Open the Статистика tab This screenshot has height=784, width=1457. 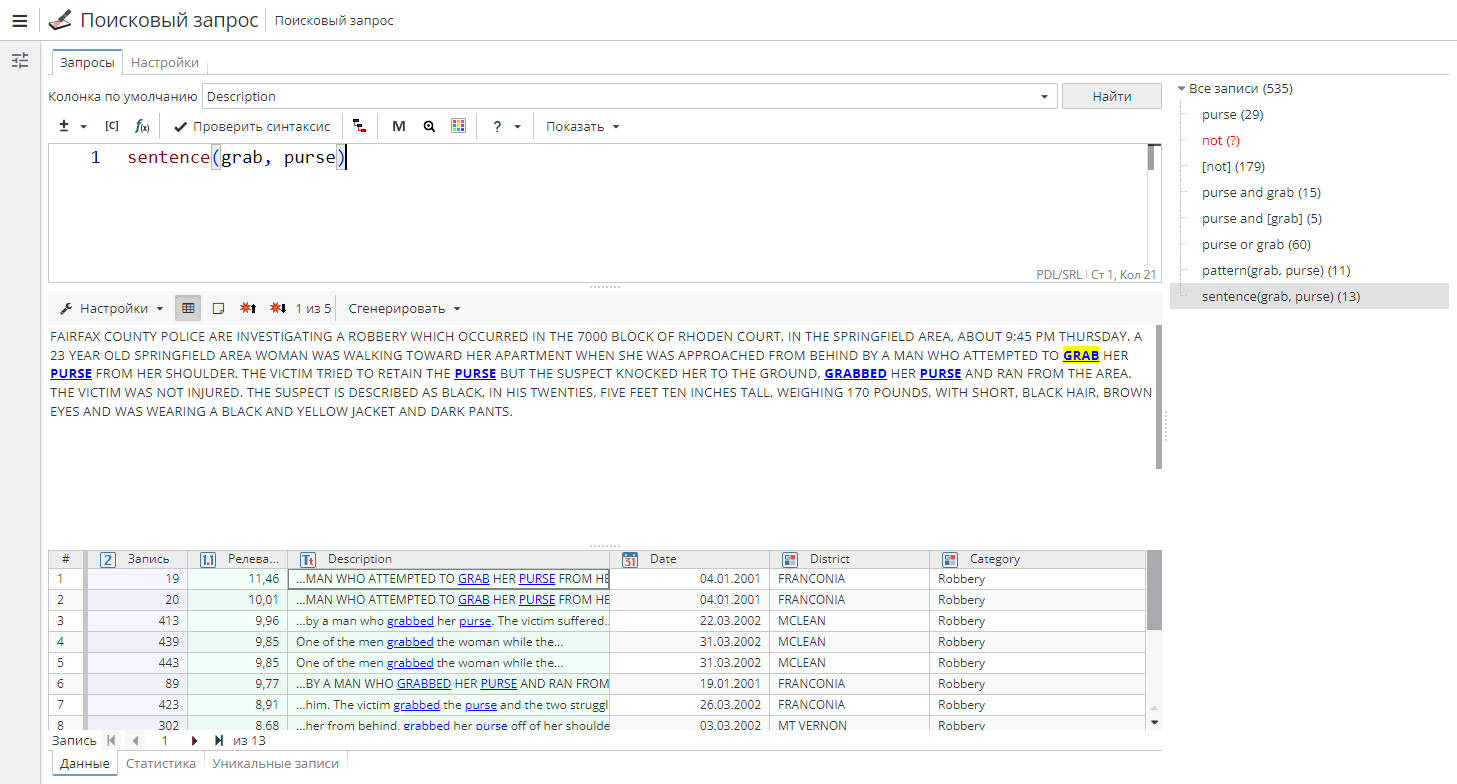(160, 763)
